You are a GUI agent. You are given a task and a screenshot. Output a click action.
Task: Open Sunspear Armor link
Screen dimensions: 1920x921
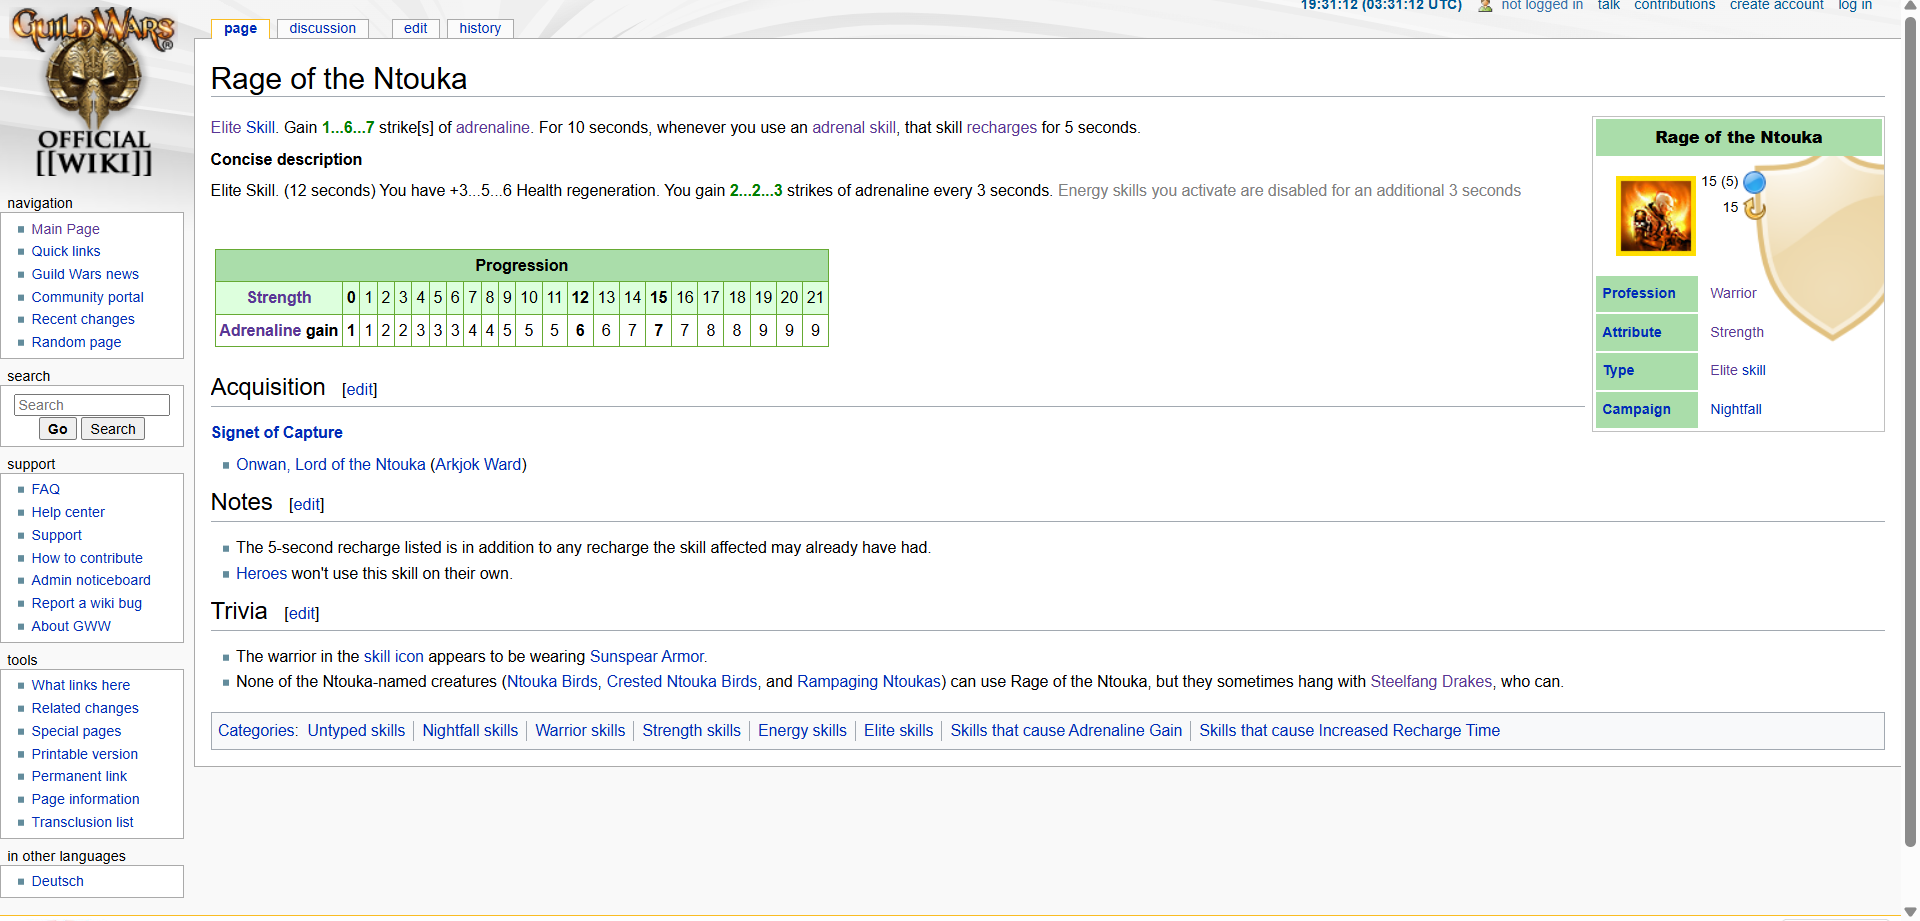click(647, 656)
